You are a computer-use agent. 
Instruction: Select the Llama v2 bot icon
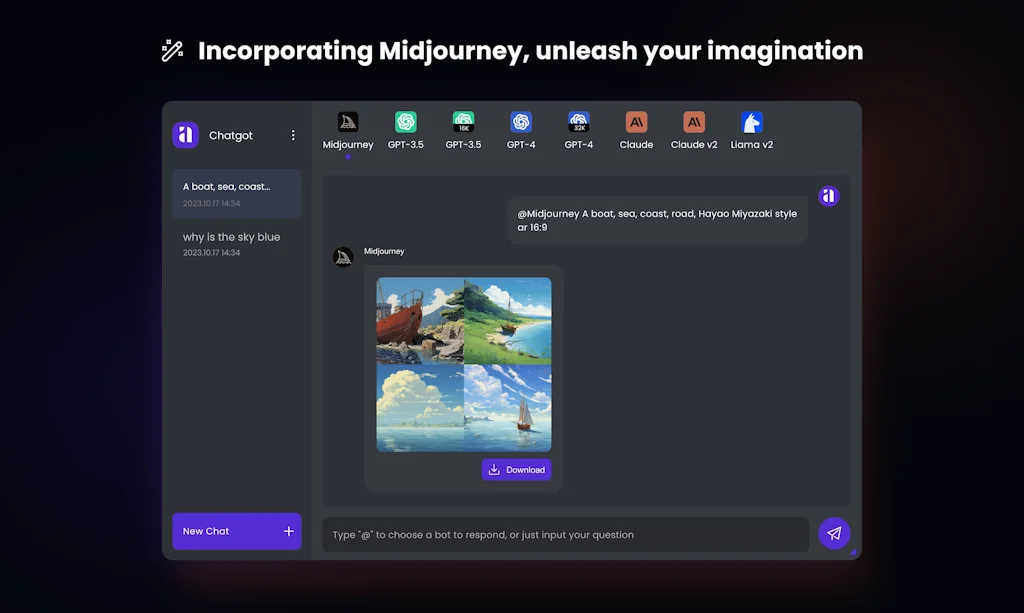click(x=751, y=124)
